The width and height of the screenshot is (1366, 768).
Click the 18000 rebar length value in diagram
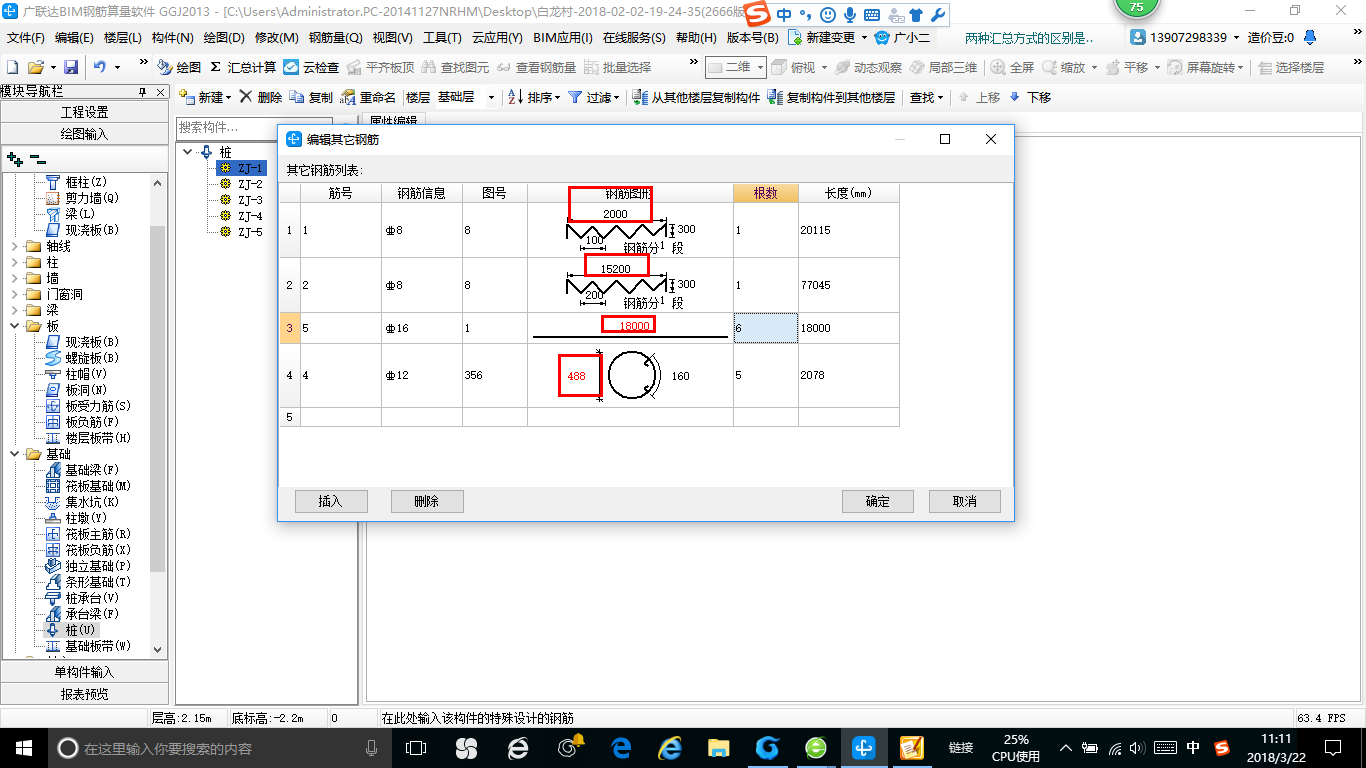coord(634,326)
